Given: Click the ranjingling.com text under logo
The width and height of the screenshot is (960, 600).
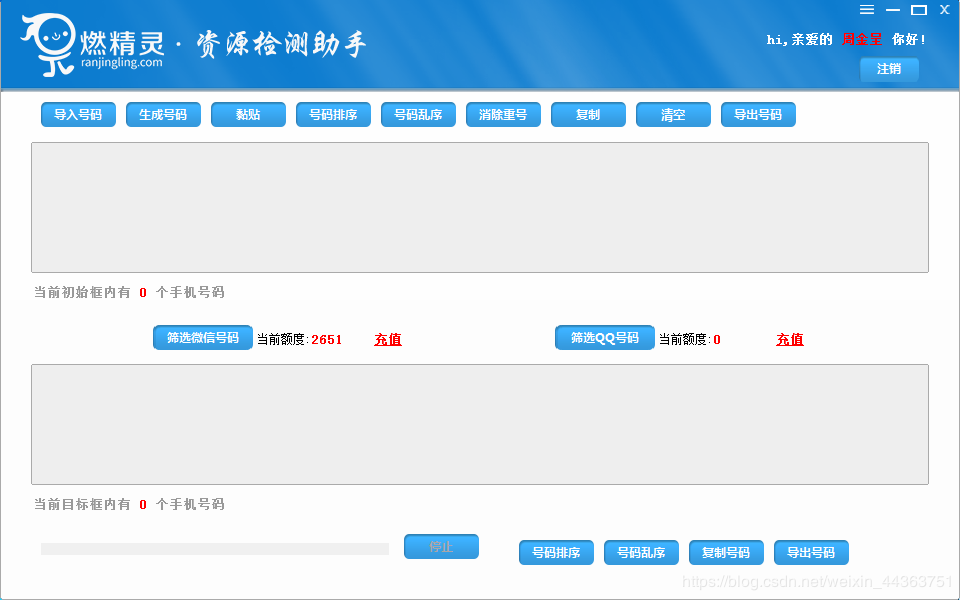Looking at the screenshot, I should (x=122, y=63).
